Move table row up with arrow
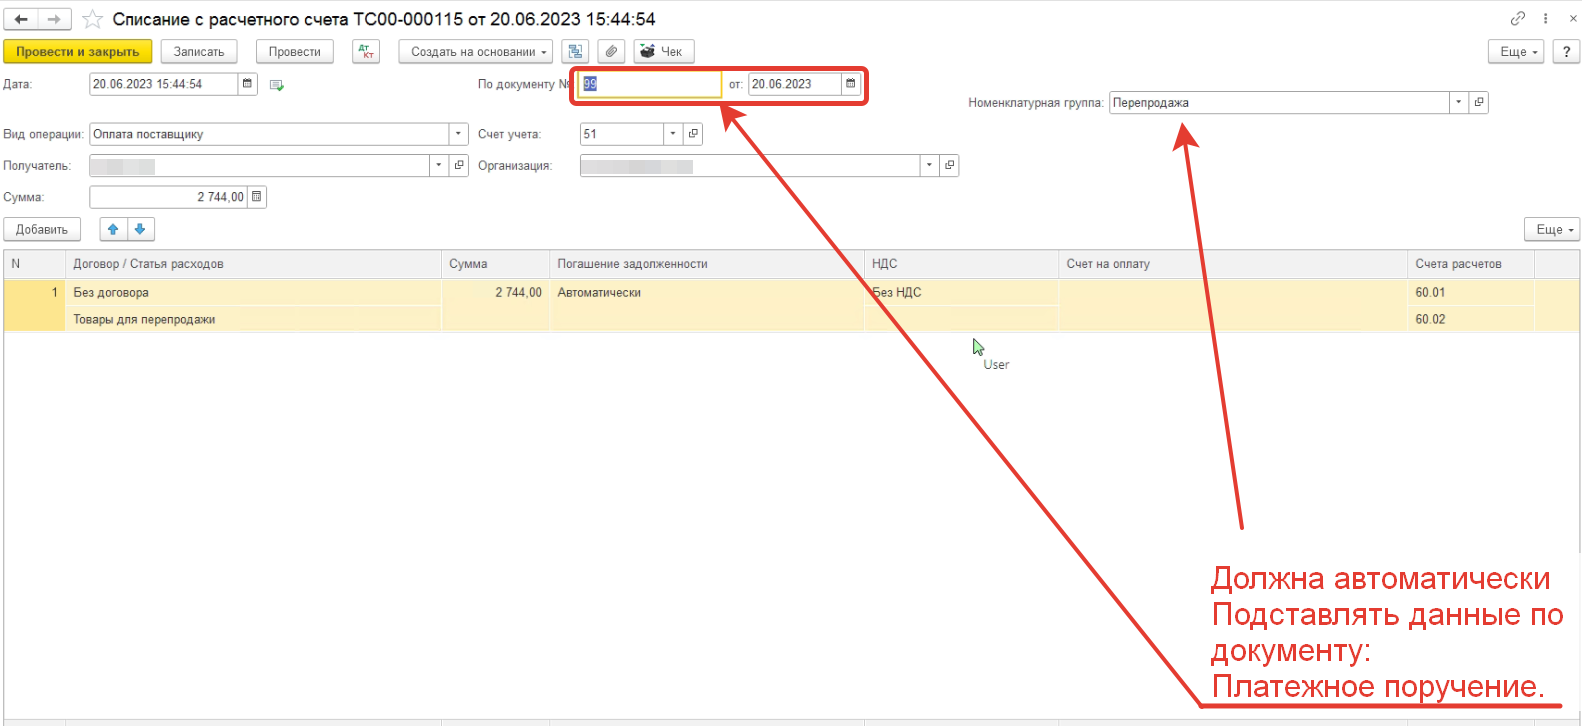This screenshot has width=1589, height=726. (x=113, y=229)
